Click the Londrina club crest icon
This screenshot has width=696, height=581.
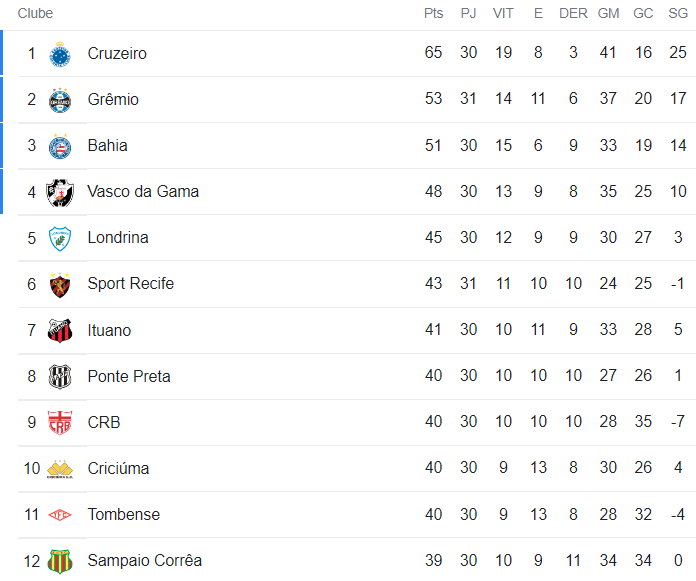click(x=60, y=238)
